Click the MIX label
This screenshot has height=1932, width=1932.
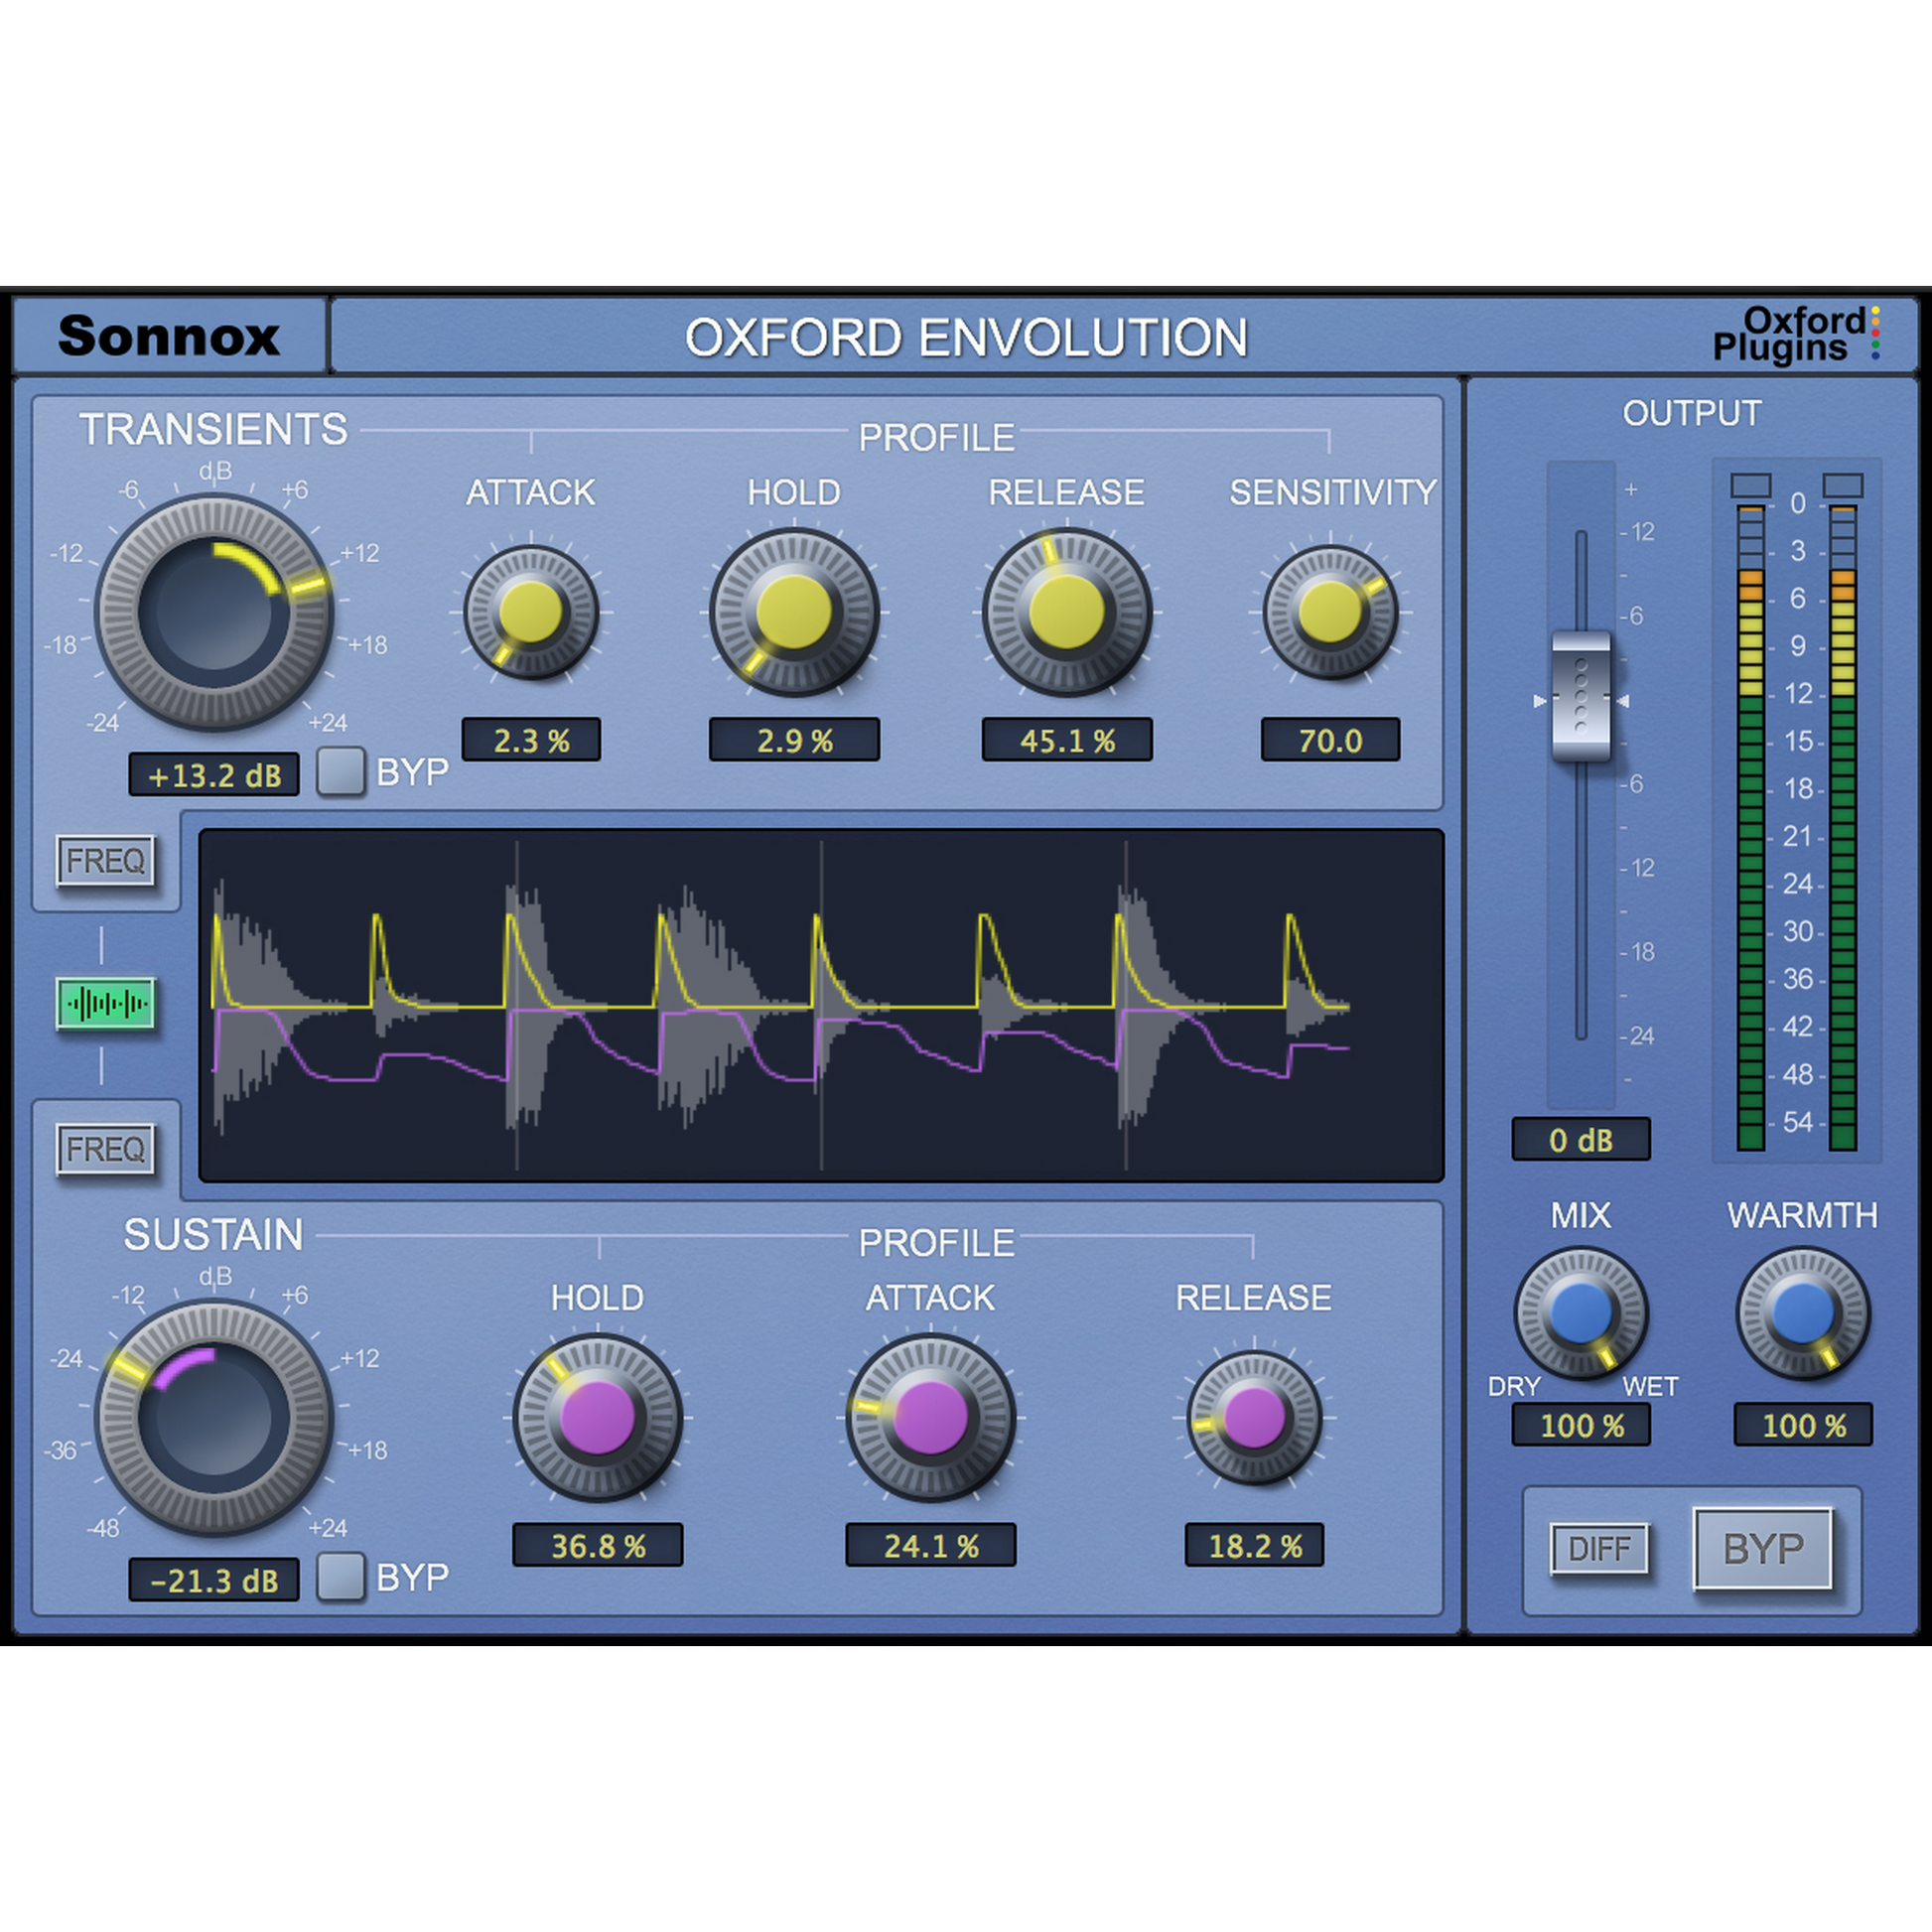click(x=1581, y=1215)
